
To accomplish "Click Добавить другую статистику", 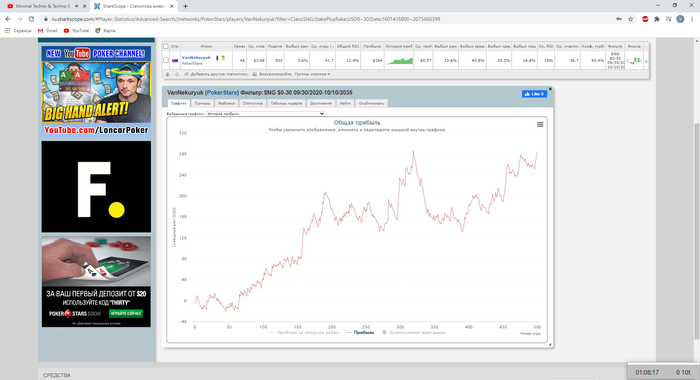I will tap(216, 74).
